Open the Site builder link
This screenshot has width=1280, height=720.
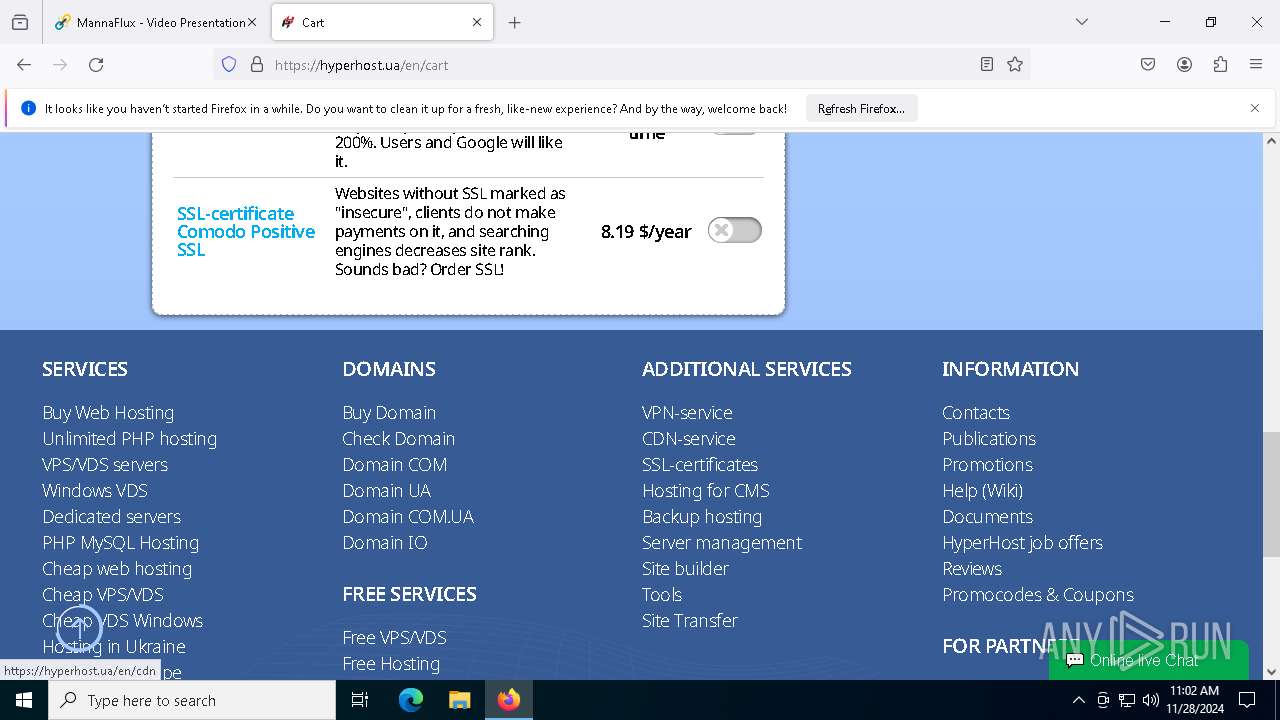pos(685,568)
